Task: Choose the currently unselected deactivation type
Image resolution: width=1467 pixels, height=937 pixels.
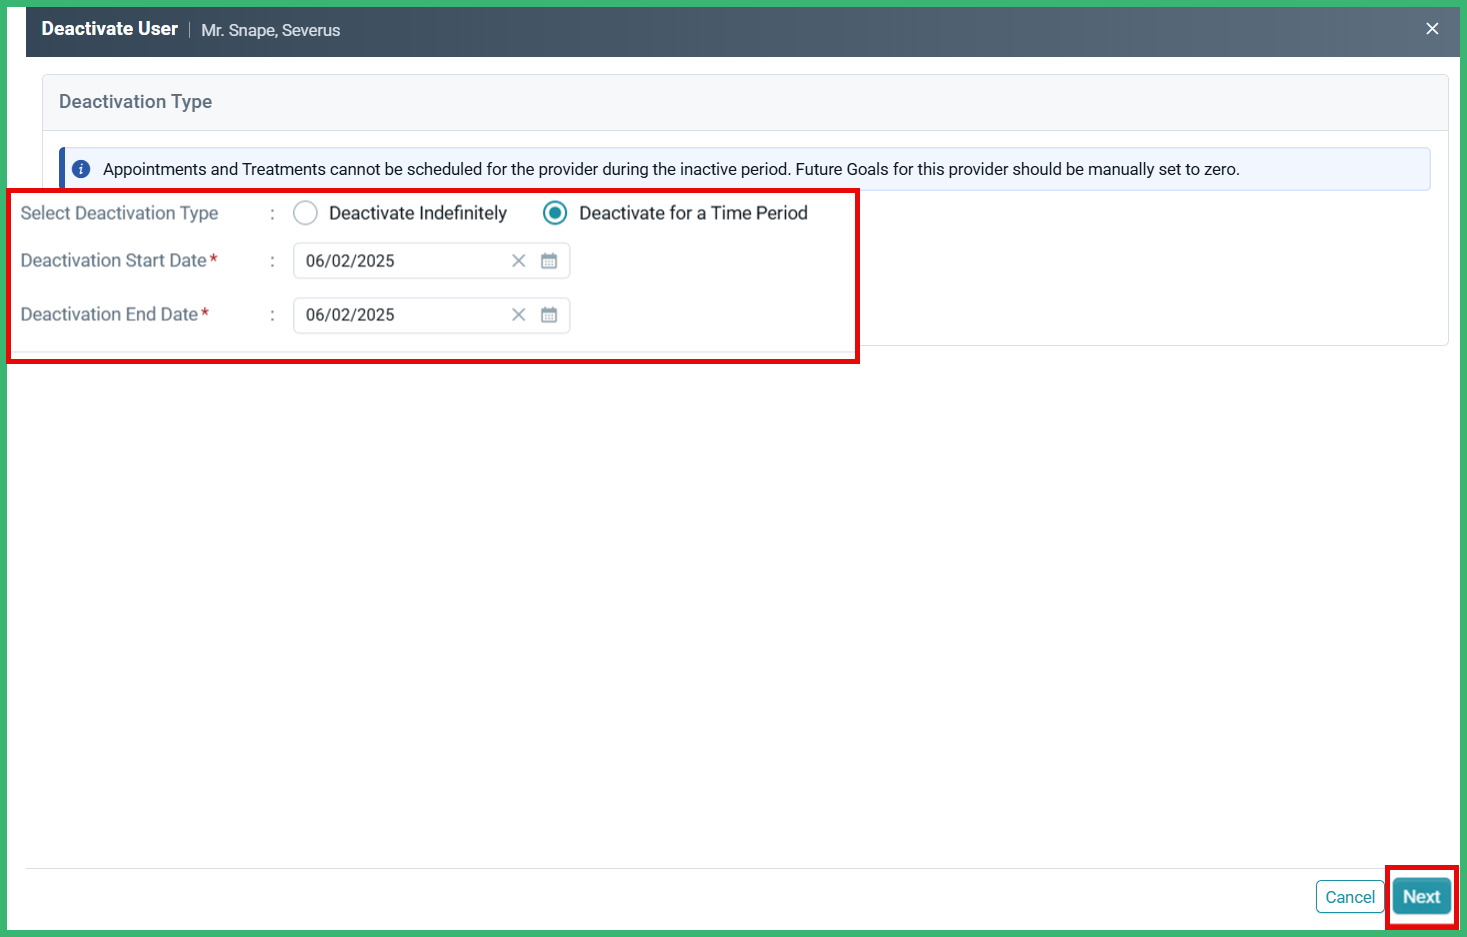Action: coord(305,212)
